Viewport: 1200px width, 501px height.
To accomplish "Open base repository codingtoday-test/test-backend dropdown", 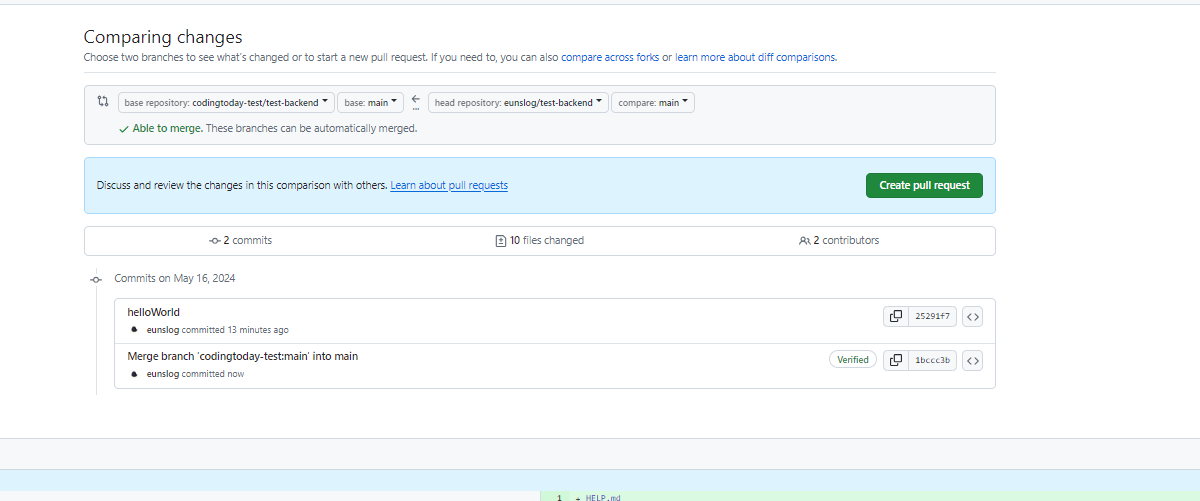I will pos(226,102).
